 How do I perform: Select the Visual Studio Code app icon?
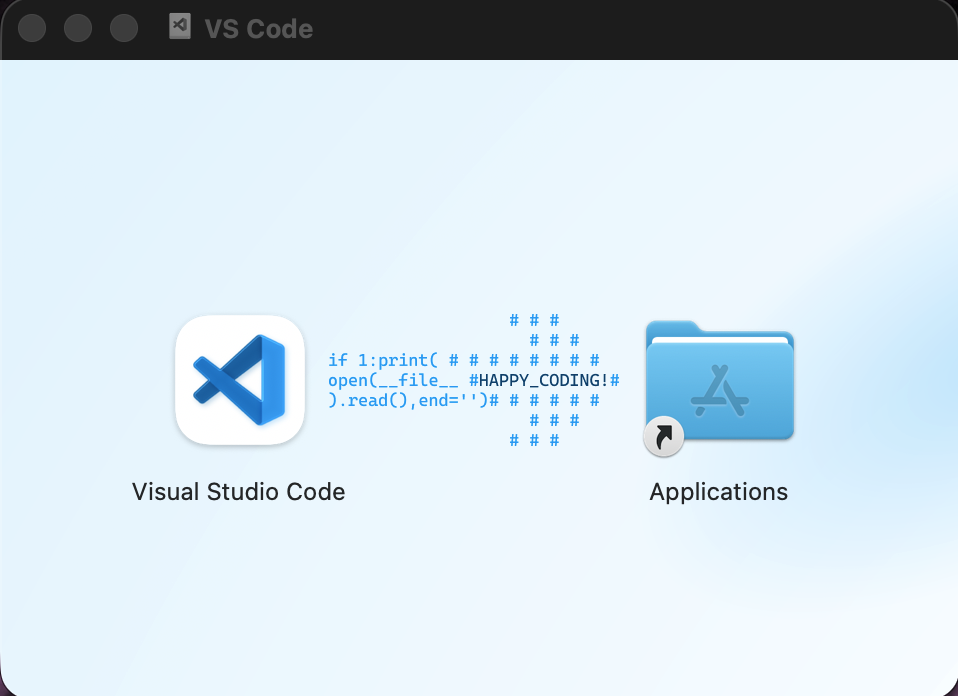pyautogui.click(x=240, y=380)
